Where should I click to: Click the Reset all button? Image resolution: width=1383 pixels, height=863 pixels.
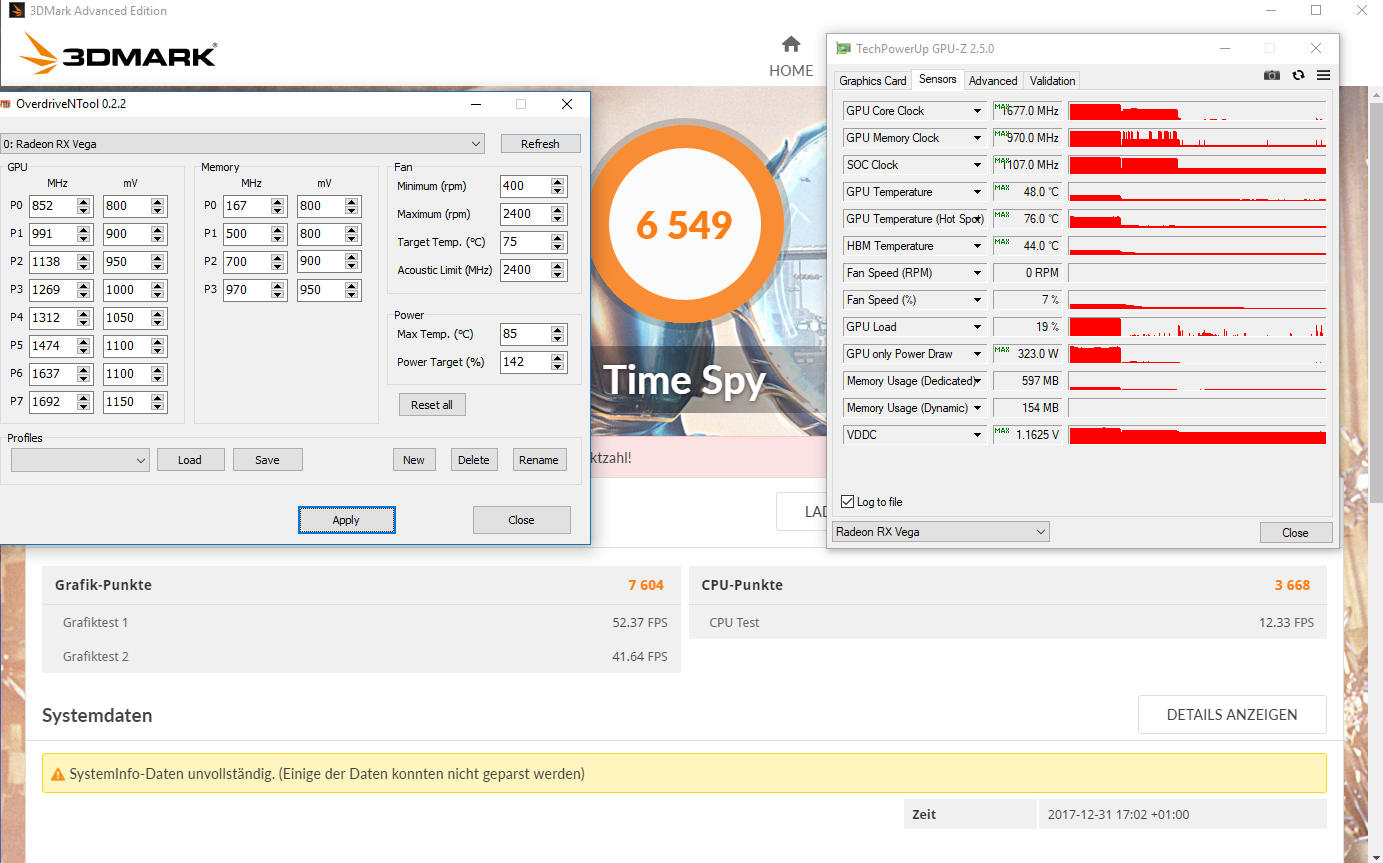click(432, 405)
